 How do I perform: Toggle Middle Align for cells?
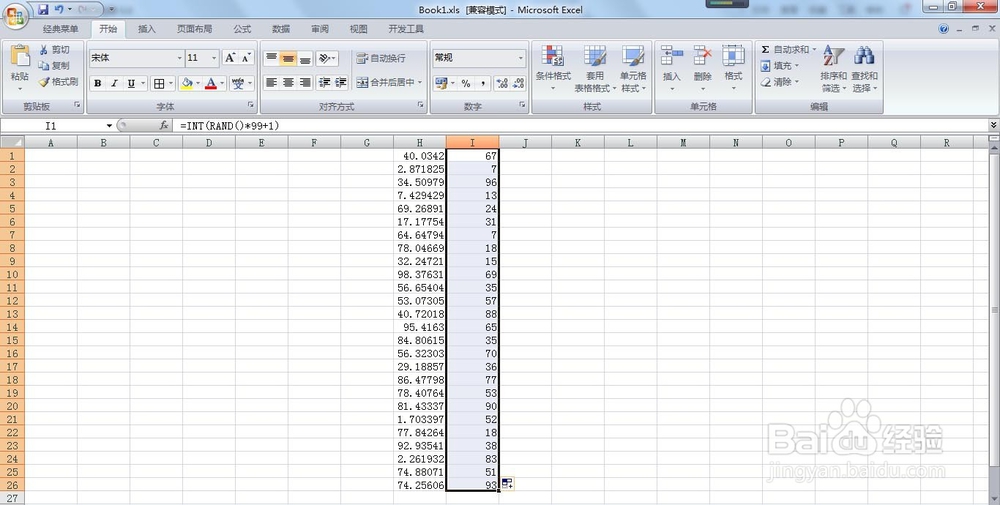click(x=288, y=58)
